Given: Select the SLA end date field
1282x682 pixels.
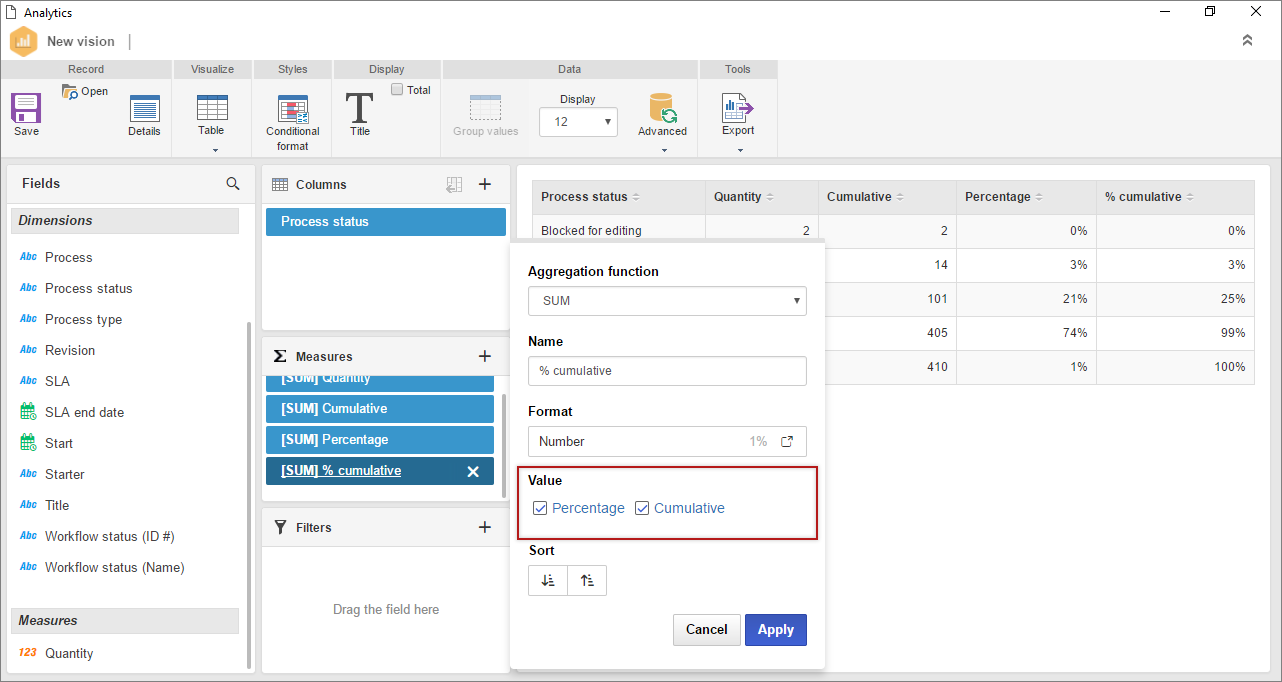Looking at the screenshot, I should click(x=85, y=412).
